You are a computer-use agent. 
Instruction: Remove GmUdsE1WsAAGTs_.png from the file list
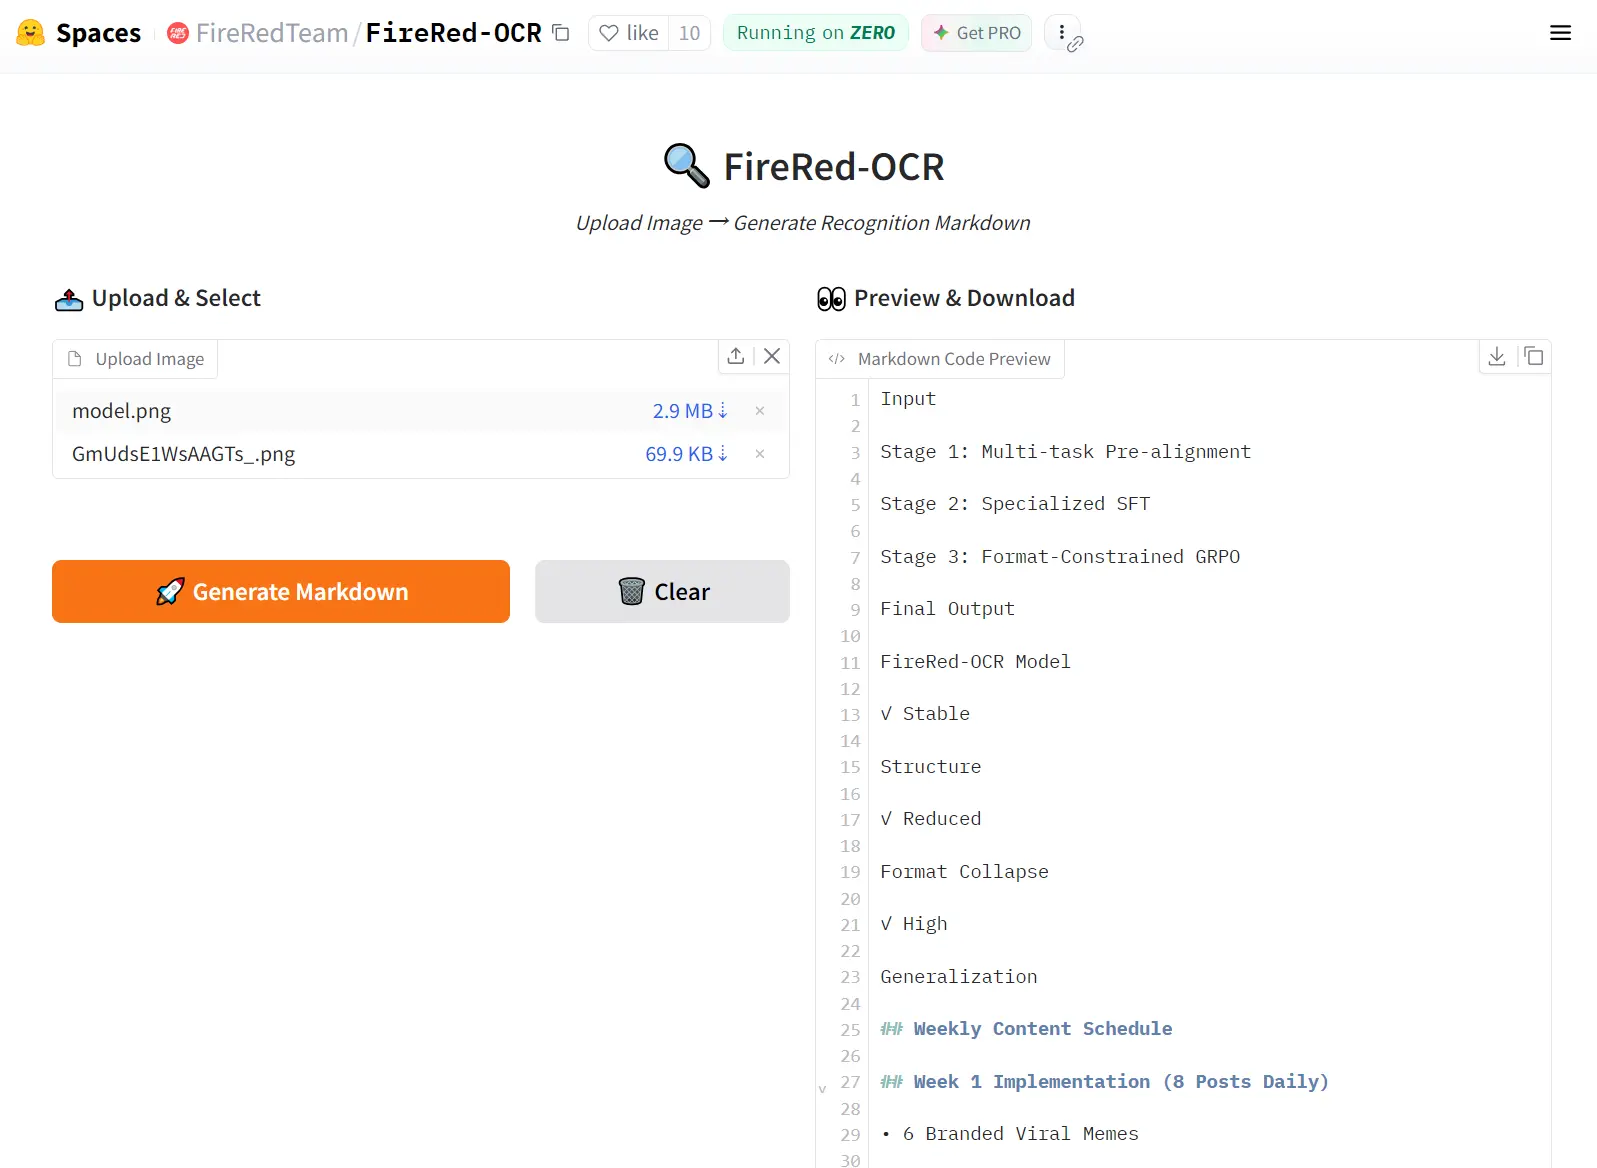coord(760,454)
